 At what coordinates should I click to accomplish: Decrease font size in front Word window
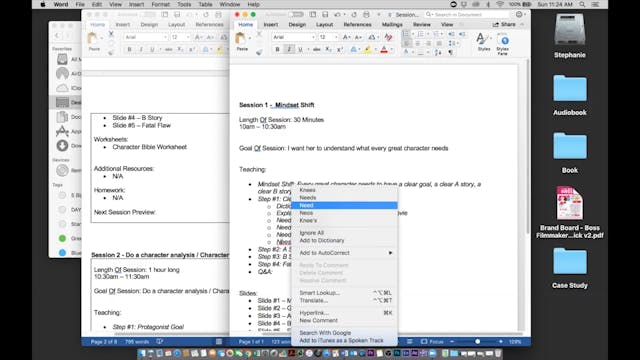358,37
